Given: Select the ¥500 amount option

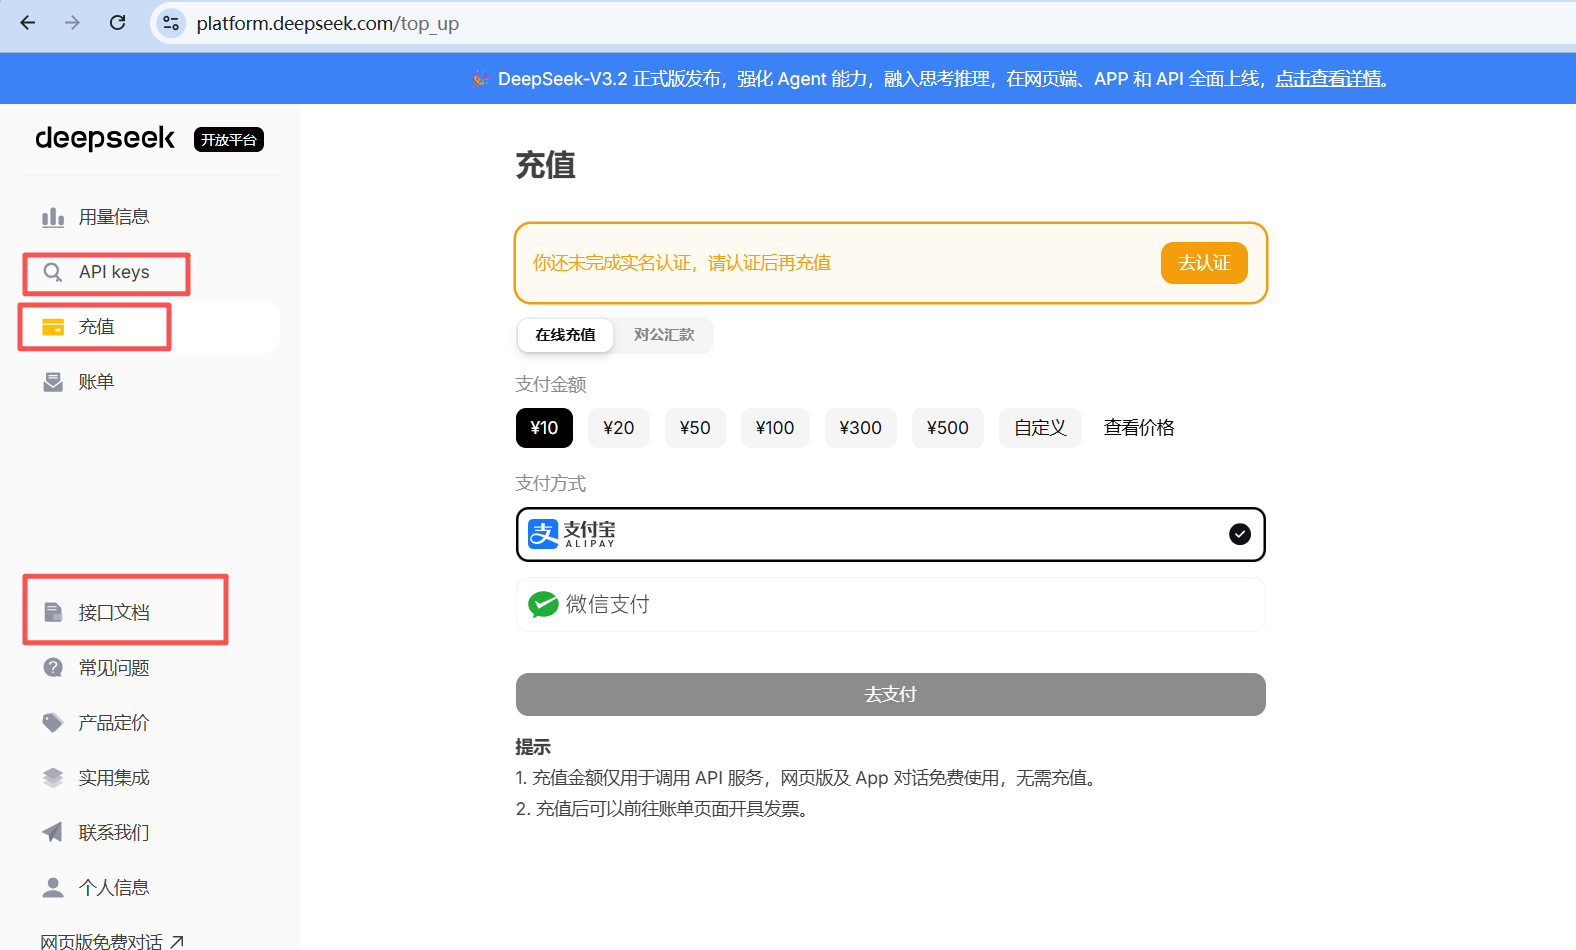Looking at the screenshot, I should 948,428.
